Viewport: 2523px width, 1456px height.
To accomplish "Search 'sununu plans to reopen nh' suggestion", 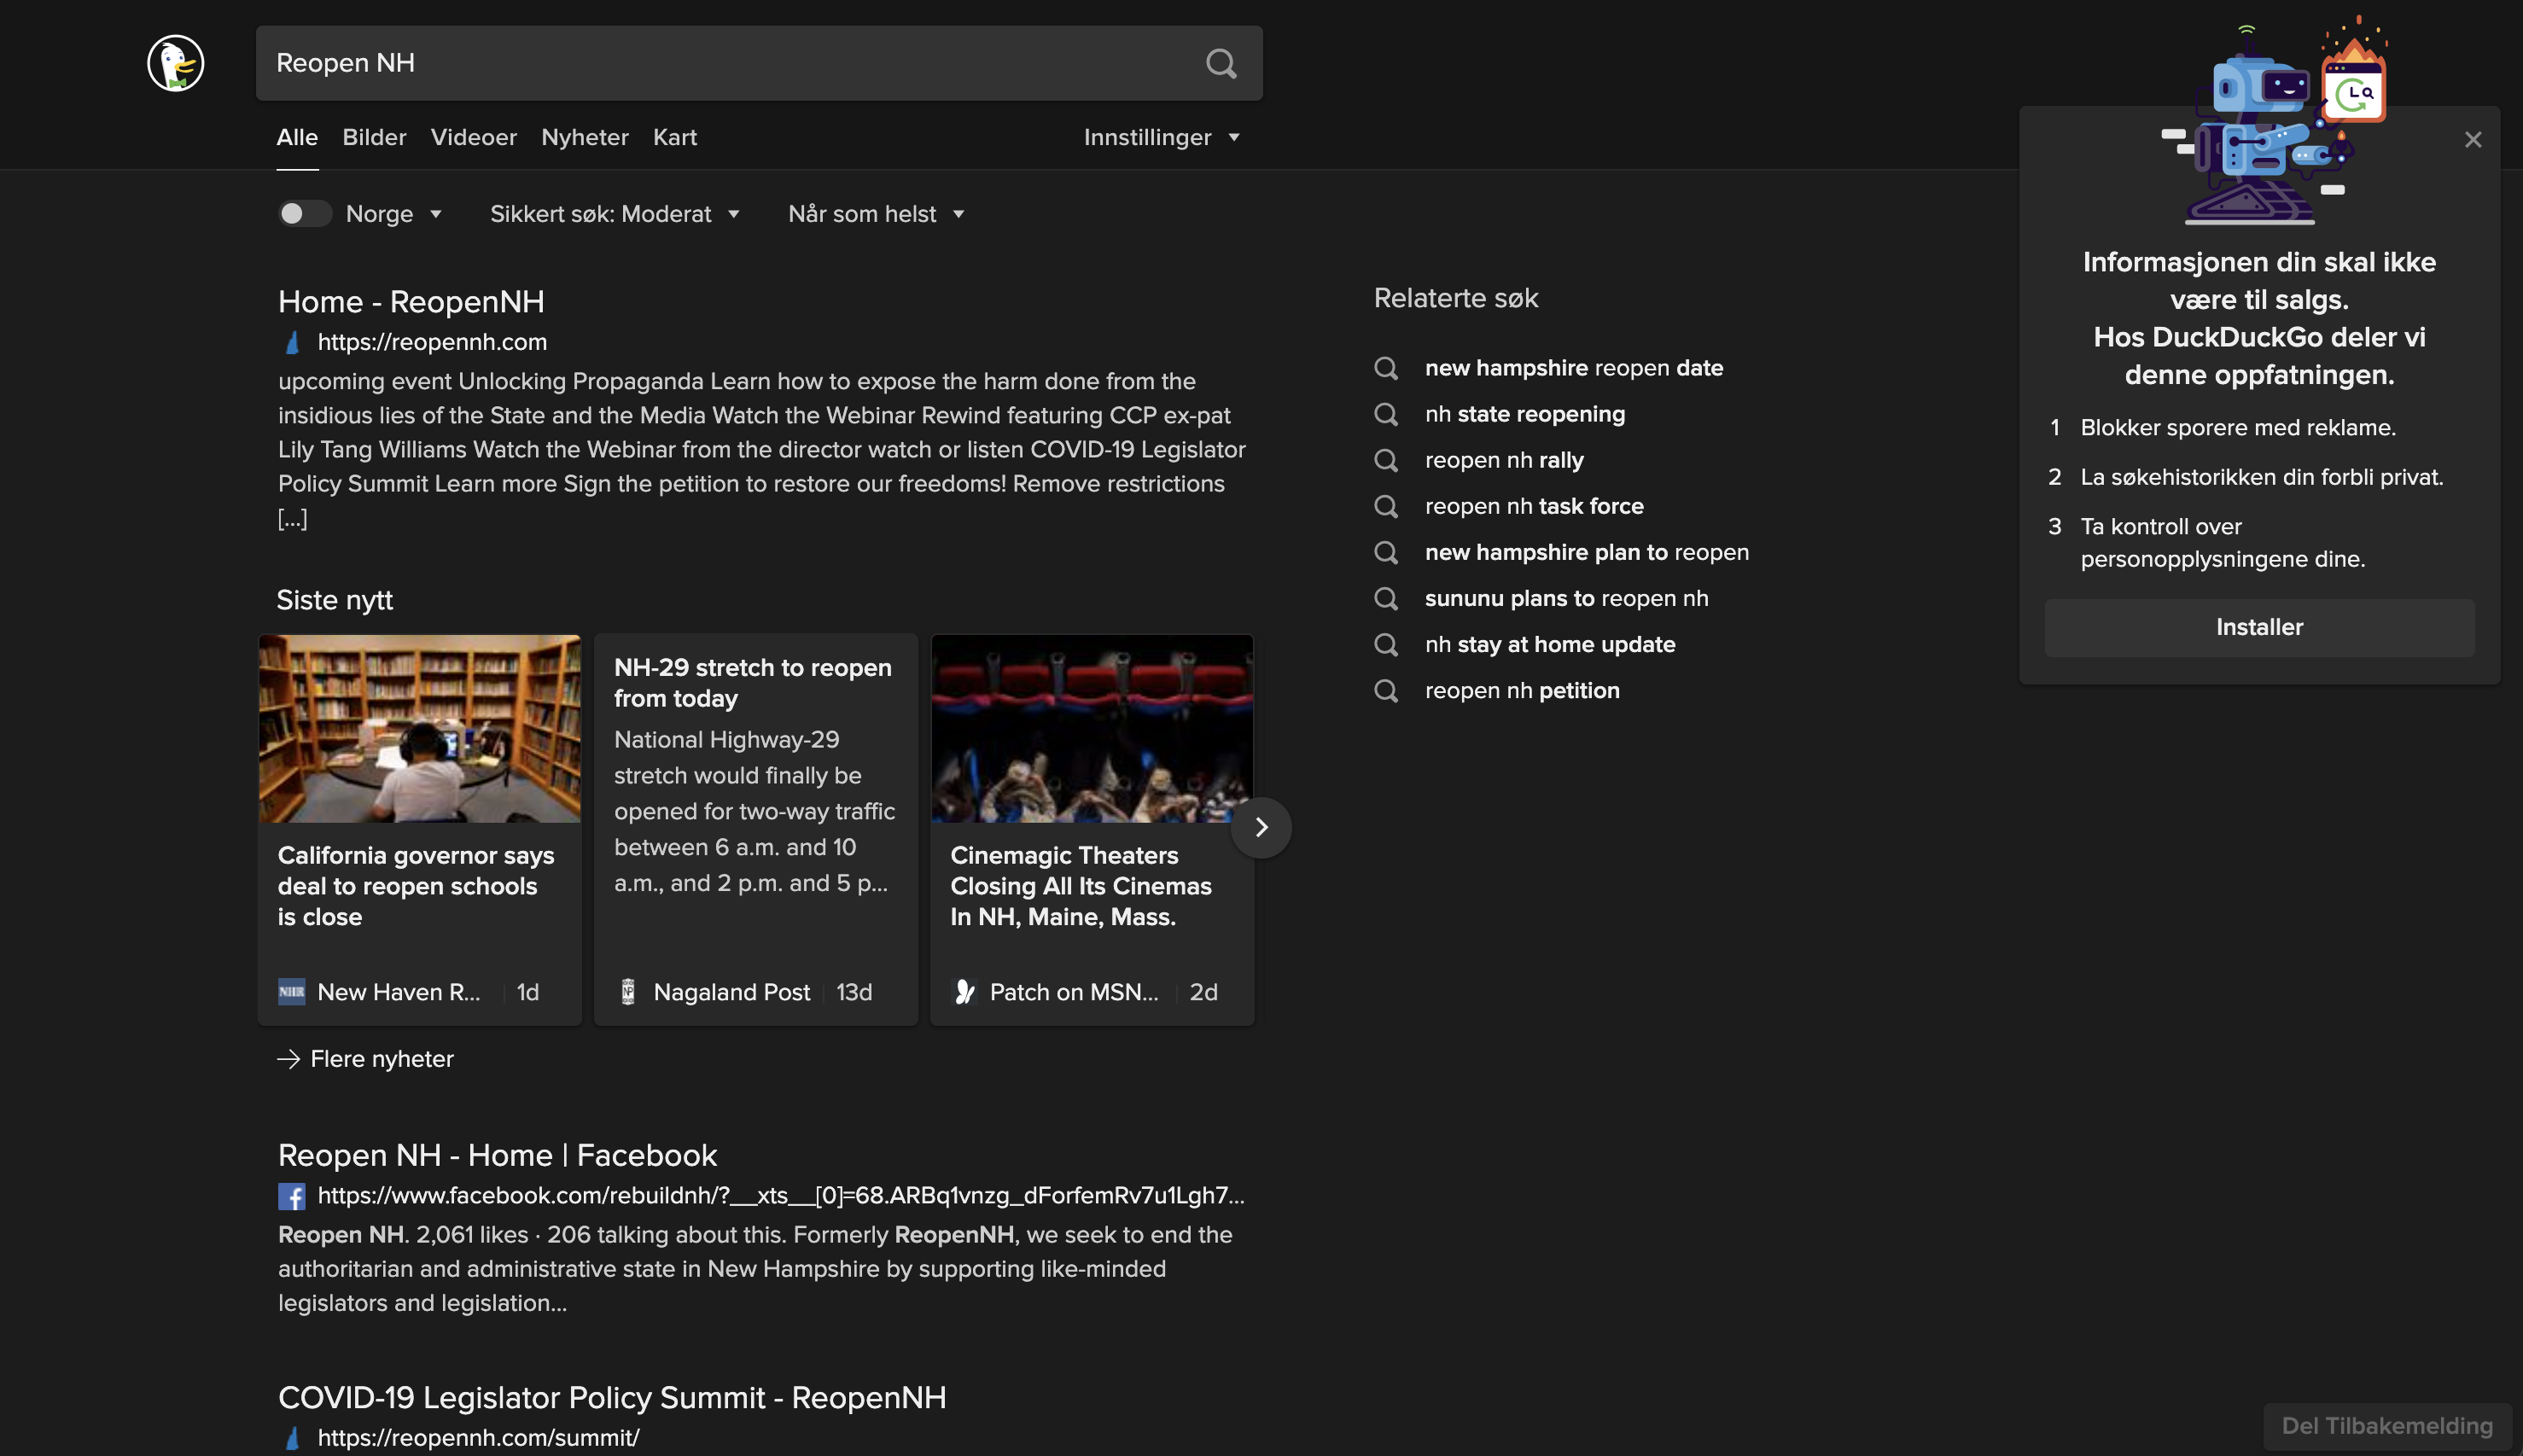I will click(1567, 598).
